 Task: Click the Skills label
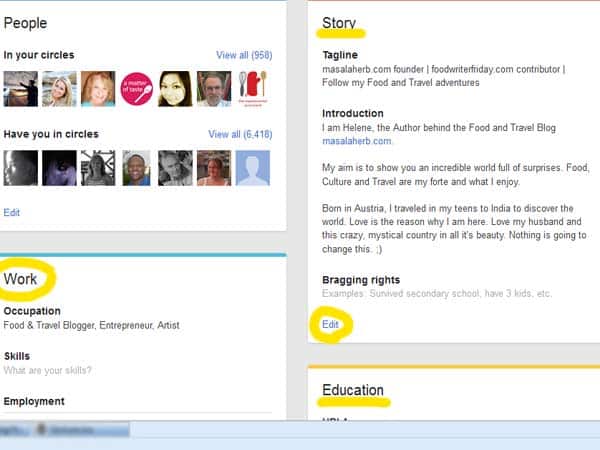click(17, 356)
